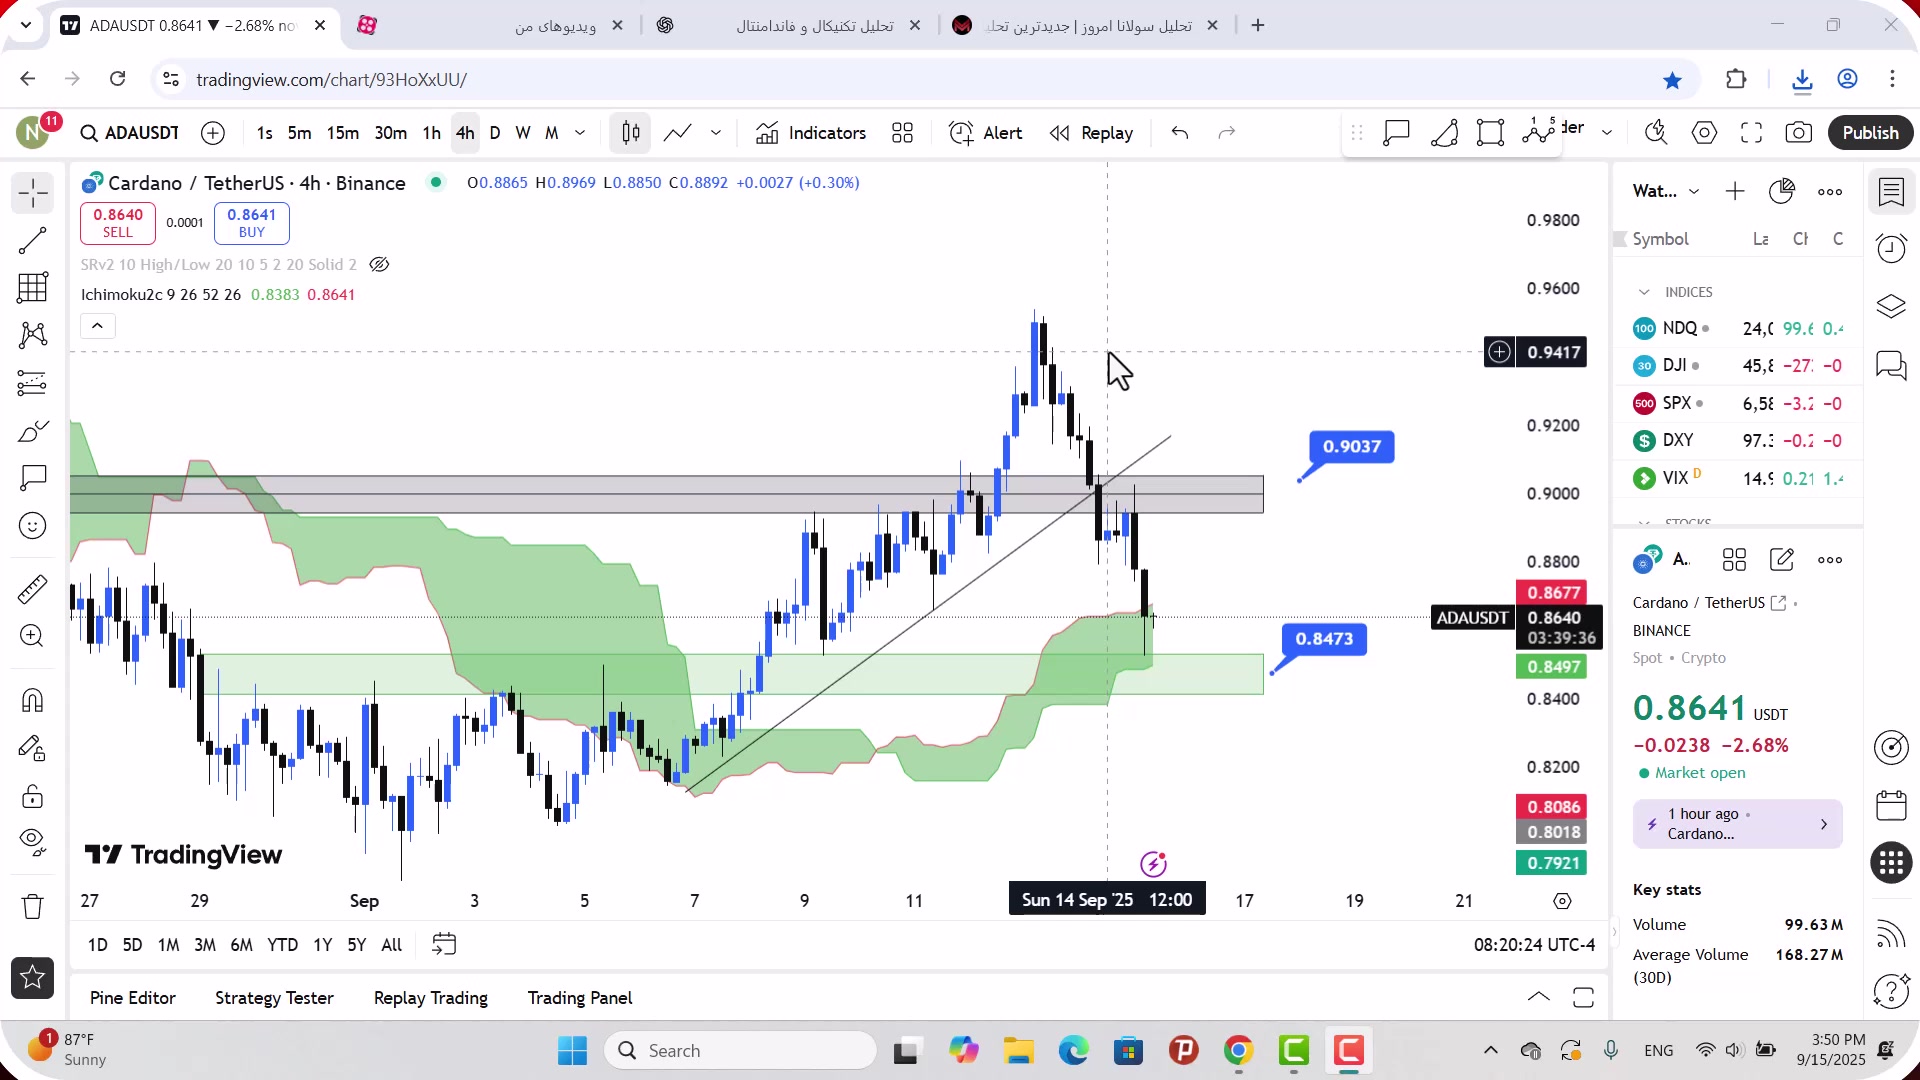Collapse the INDICES watchlist section

pyautogui.click(x=1644, y=292)
